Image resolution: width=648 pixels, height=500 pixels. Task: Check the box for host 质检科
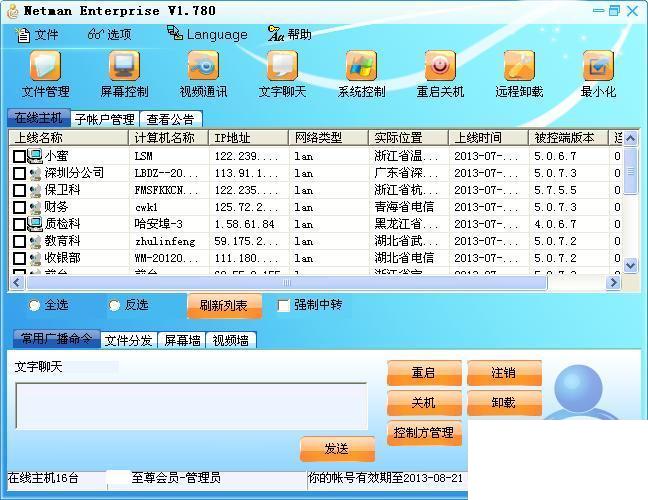tap(19, 224)
